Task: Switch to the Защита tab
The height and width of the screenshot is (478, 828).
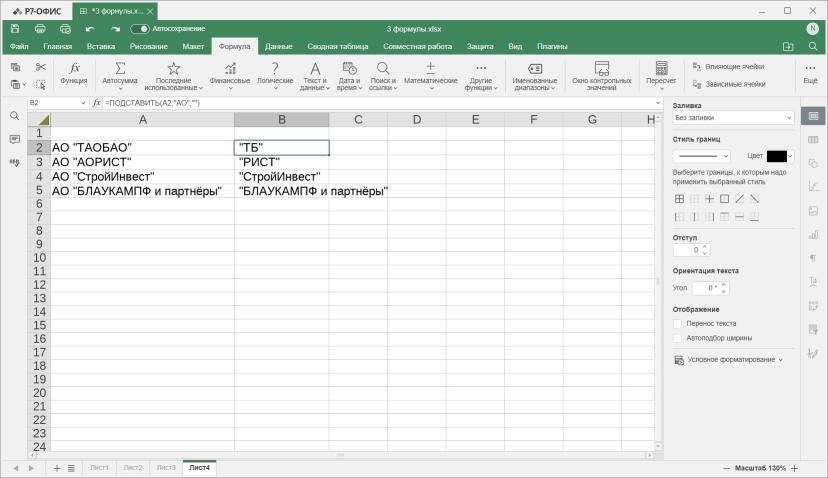Action: tap(480, 46)
